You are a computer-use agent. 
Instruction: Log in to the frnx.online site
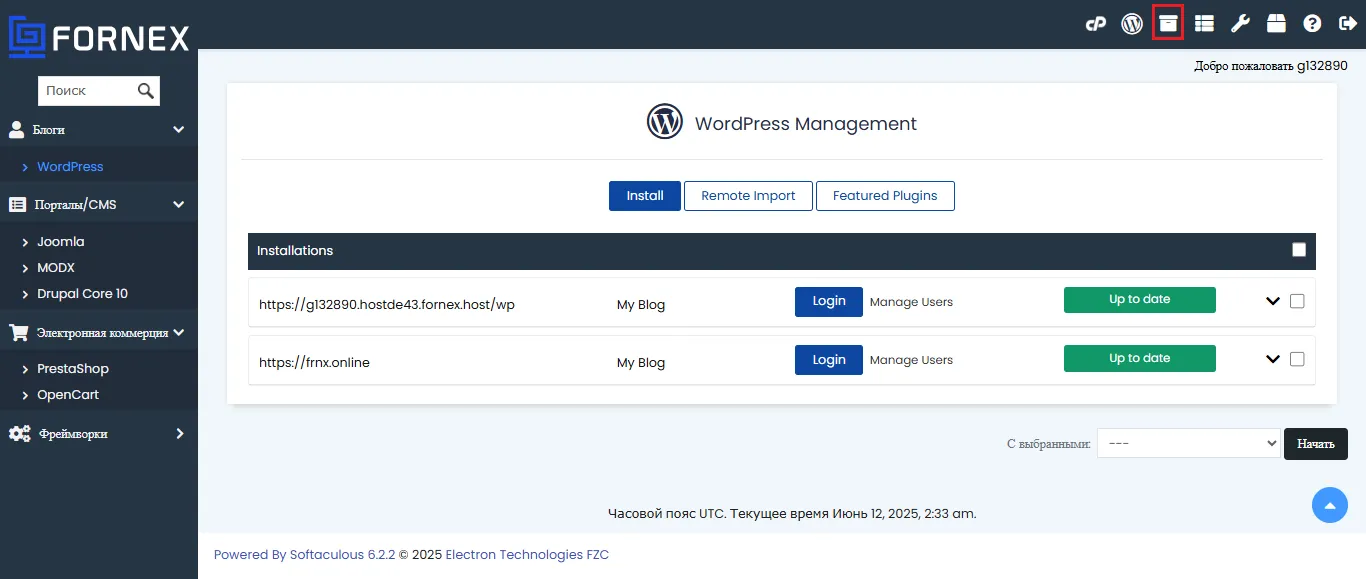tap(829, 359)
